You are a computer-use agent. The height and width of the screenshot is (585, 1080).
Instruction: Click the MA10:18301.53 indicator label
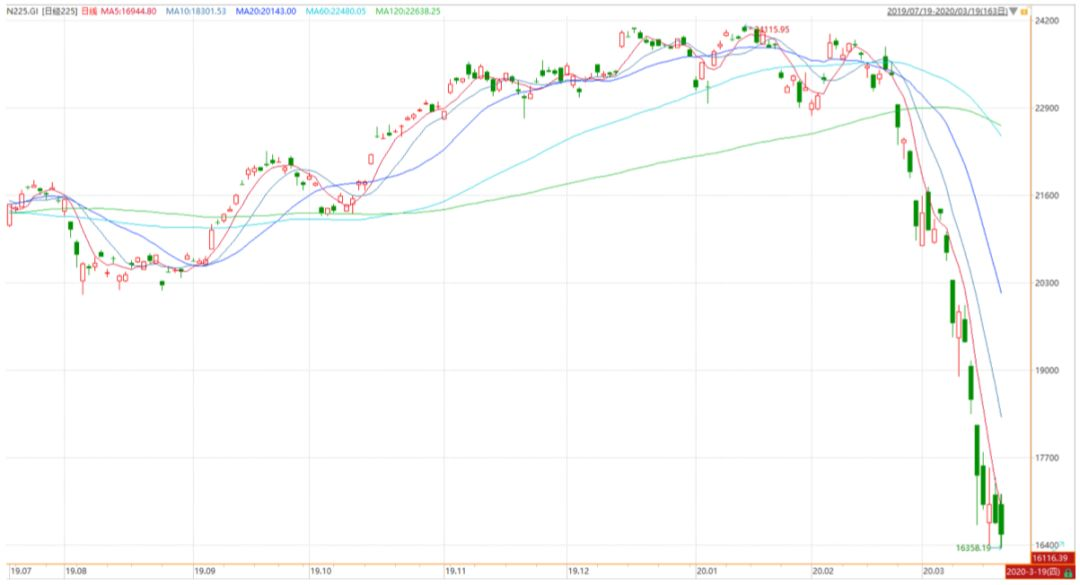[x=196, y=11]
